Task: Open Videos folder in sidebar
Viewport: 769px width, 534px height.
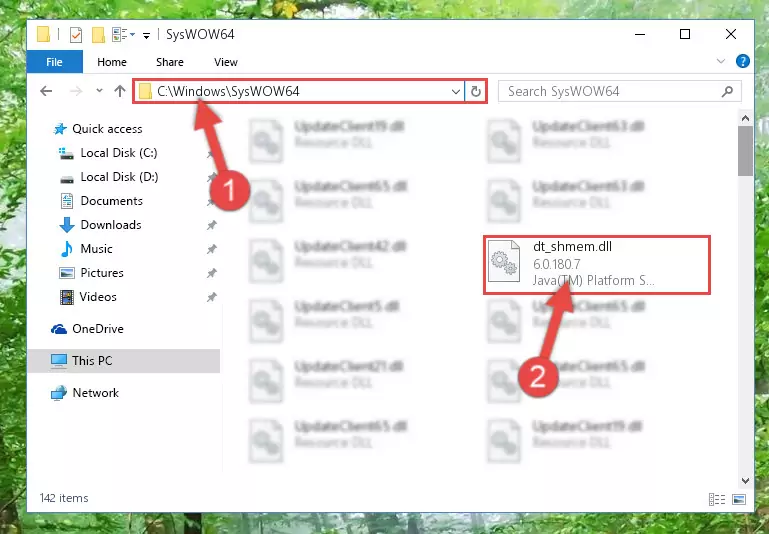Action: tap(98, 297)
